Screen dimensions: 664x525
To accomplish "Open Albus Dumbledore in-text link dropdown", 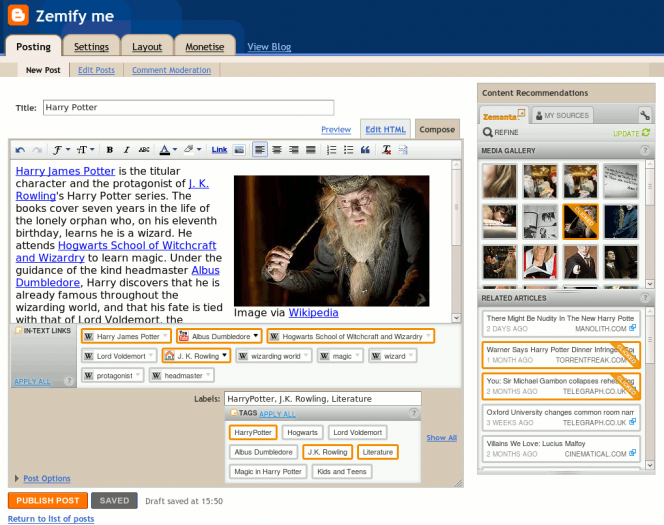I will pos(256,336).
